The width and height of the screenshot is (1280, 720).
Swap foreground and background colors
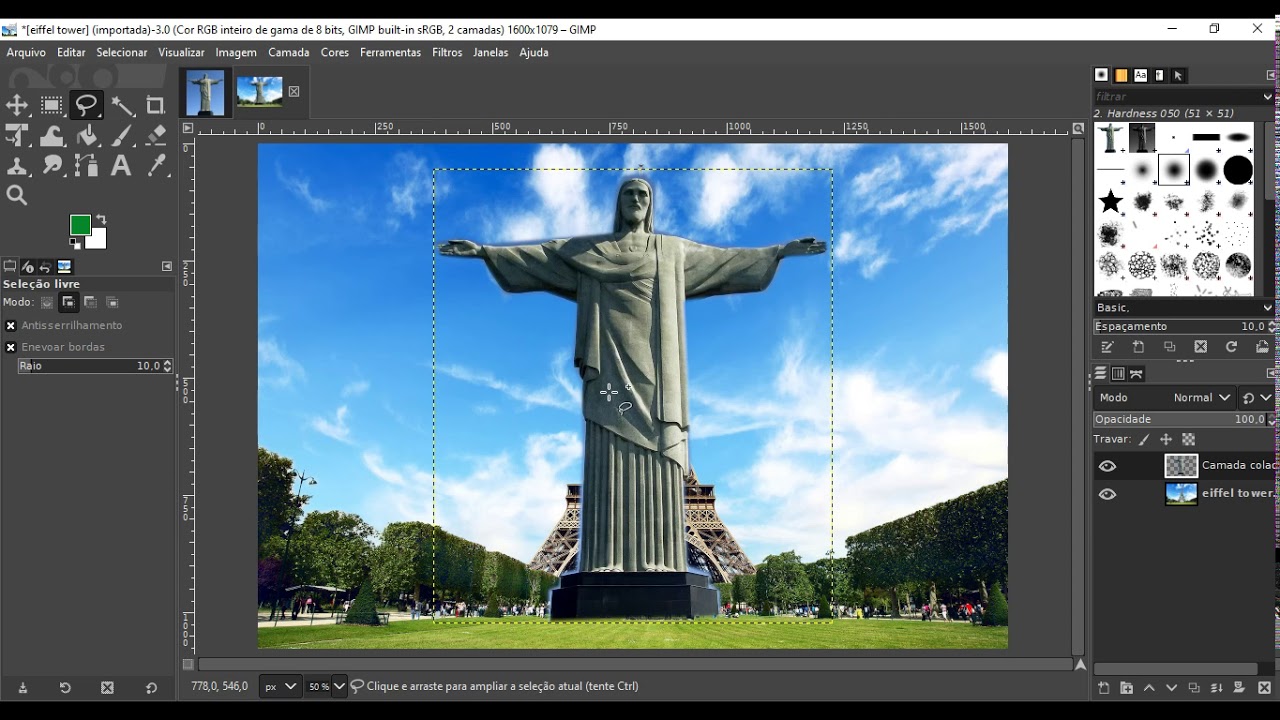point(101,220)
